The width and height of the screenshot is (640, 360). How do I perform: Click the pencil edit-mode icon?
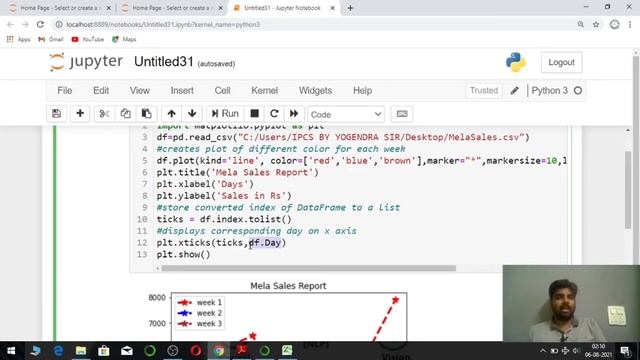click(514, 91)
